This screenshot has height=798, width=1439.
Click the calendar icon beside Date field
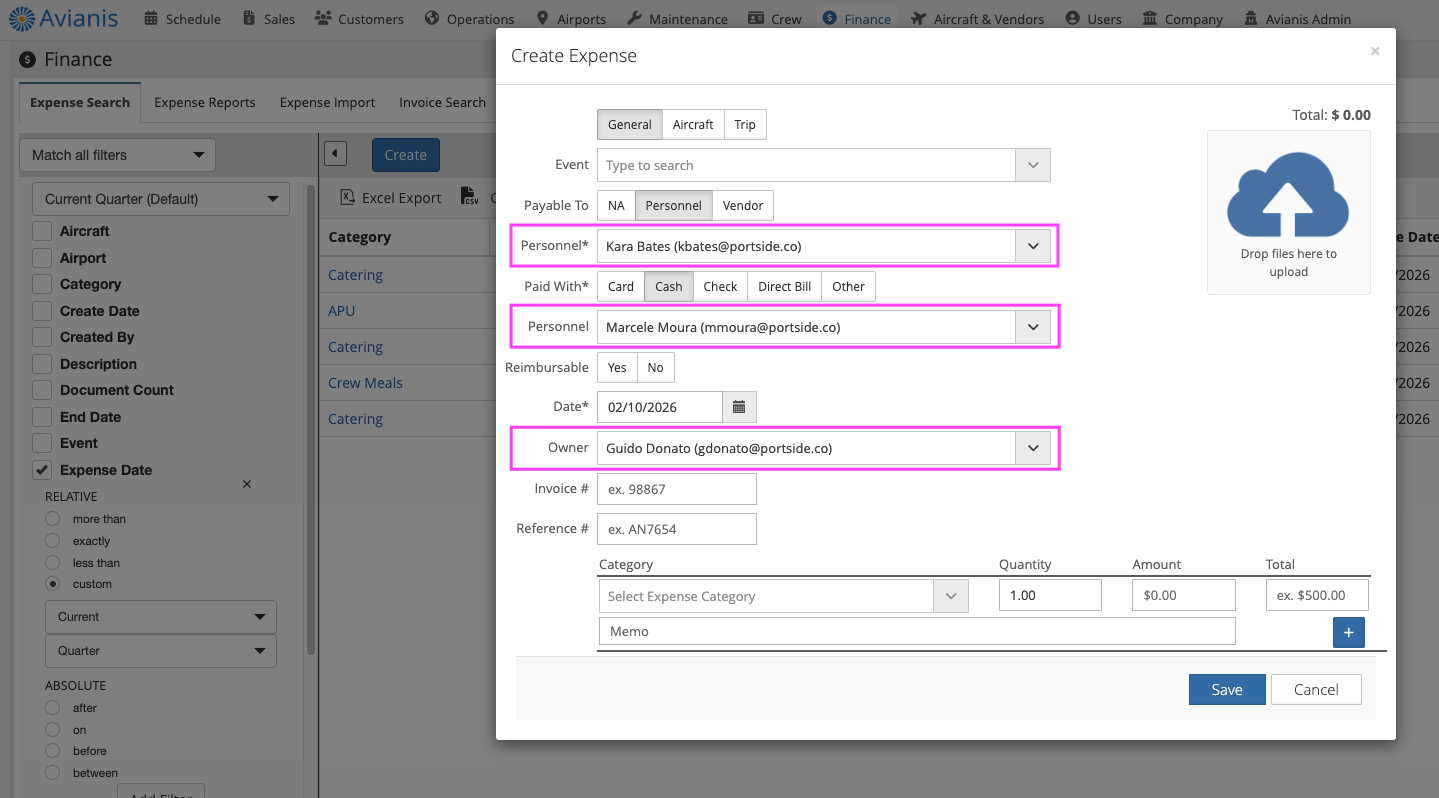coord(739,407)
